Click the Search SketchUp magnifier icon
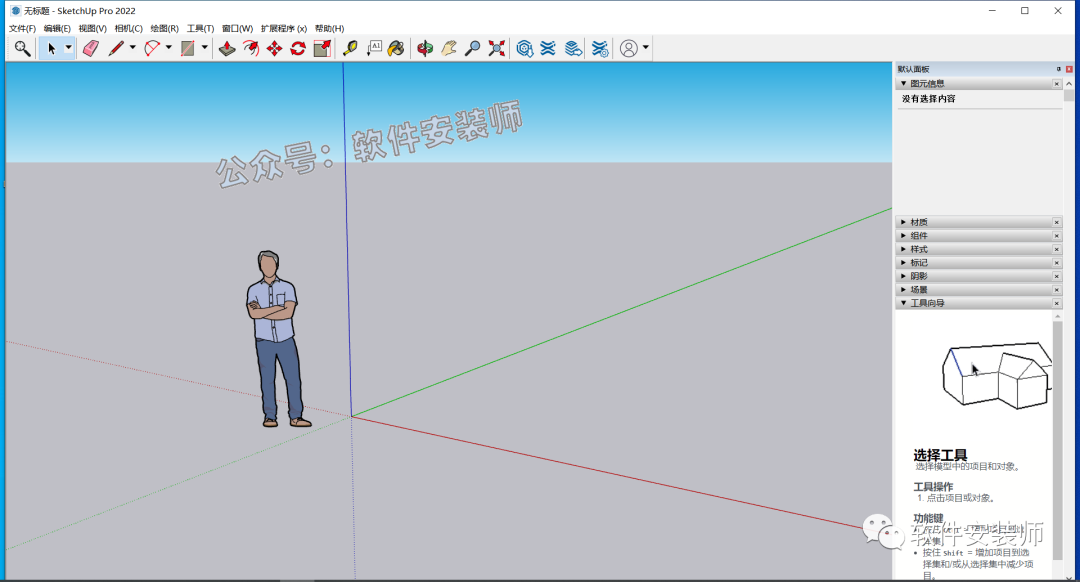 click(x=22, y=48)
